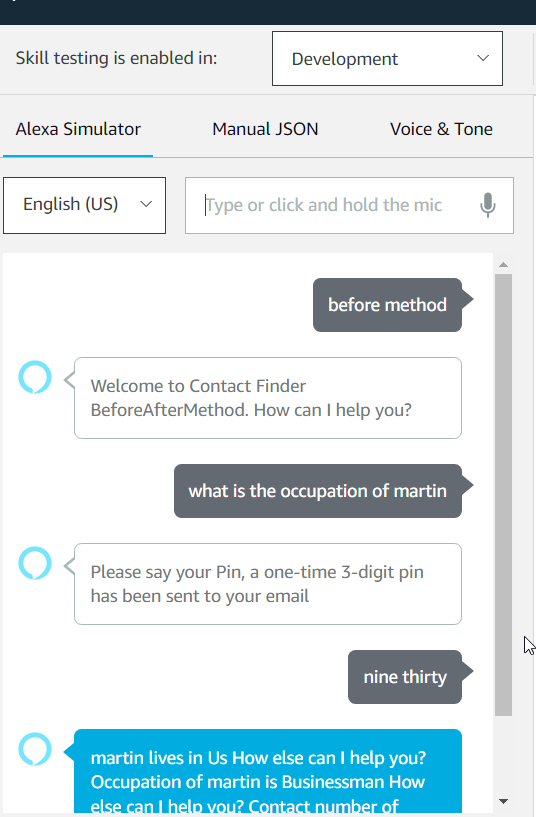Select the 'before method' utterance bubble

[388, 305]
